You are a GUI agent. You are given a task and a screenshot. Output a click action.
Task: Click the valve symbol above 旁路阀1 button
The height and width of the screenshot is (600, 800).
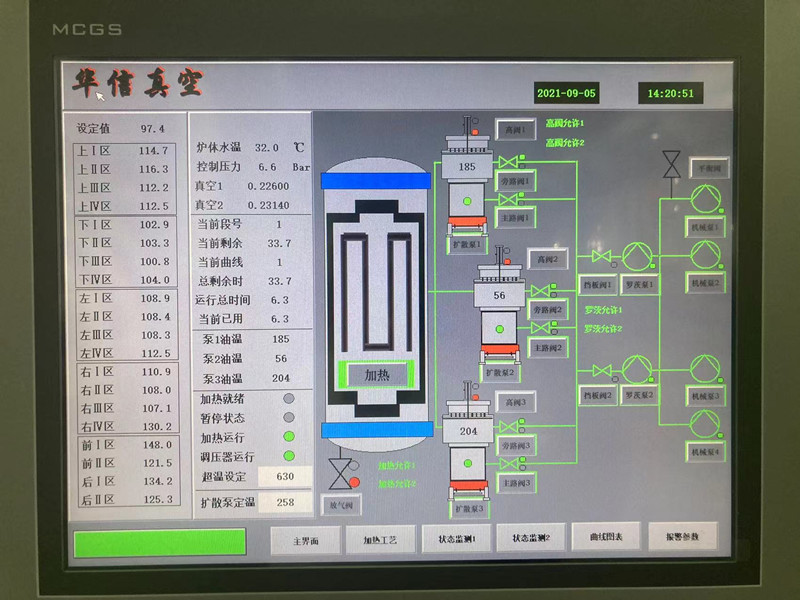508,162
